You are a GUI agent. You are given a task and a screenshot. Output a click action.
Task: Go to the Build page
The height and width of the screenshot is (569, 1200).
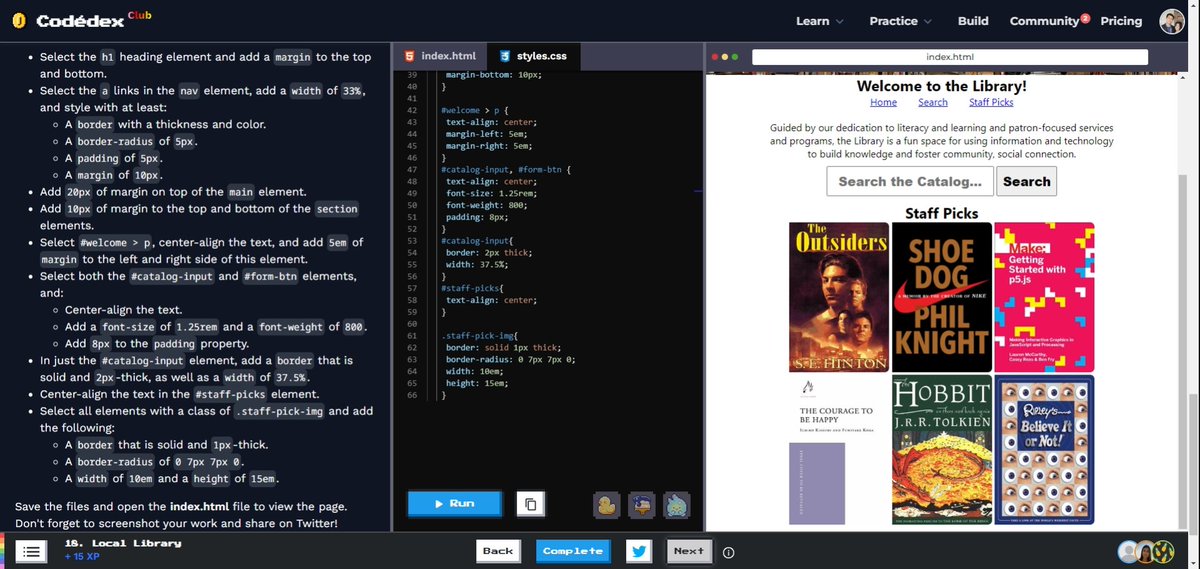[973, 20]
